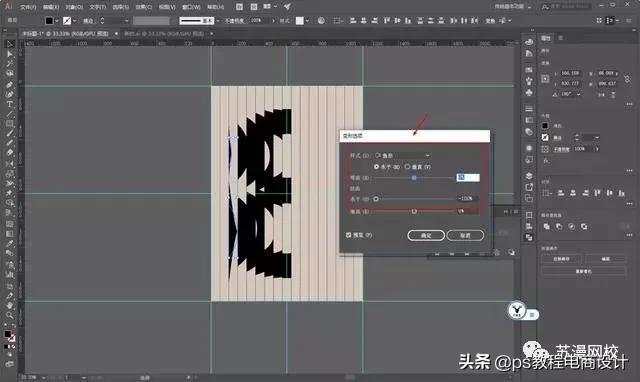640x382 pixels.
Task: Select the Eraser tool
Action: point(10,153)
